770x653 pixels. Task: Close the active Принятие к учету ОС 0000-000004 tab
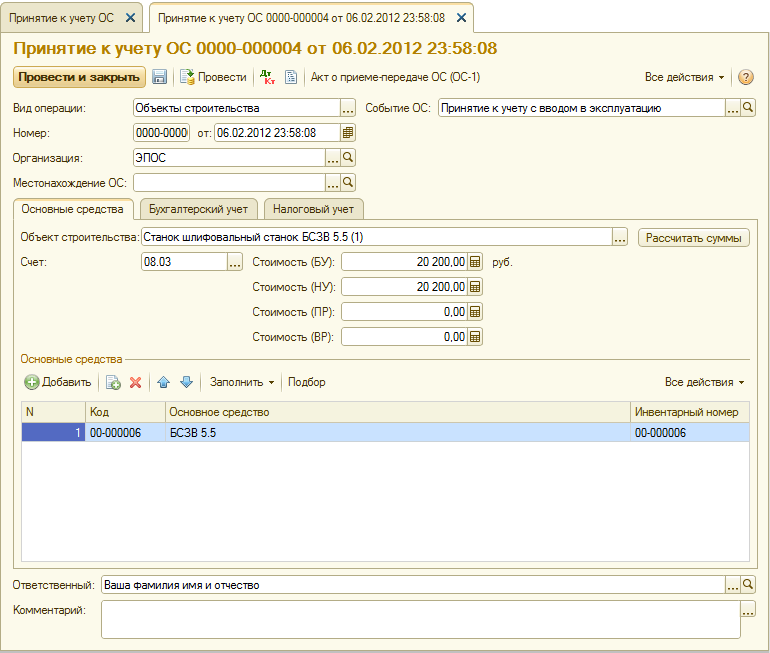(x=461, y=18)
